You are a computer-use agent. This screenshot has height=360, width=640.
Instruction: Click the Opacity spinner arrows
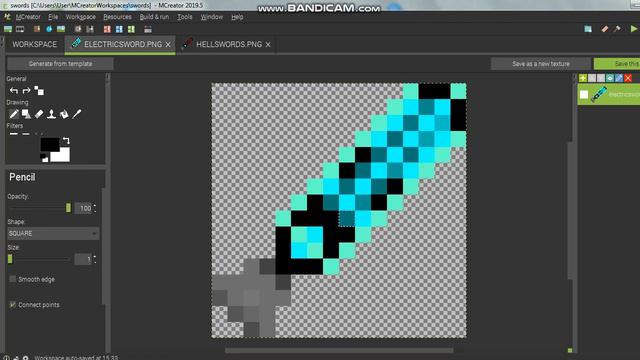click(x=95, y=208)
